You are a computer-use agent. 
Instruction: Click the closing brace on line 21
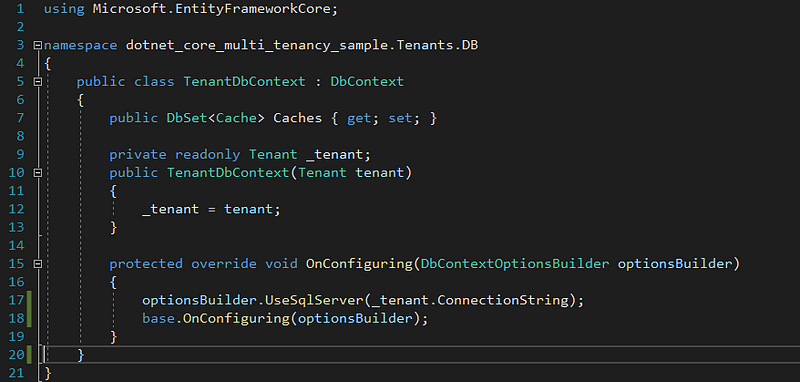[x=48, y=373]
